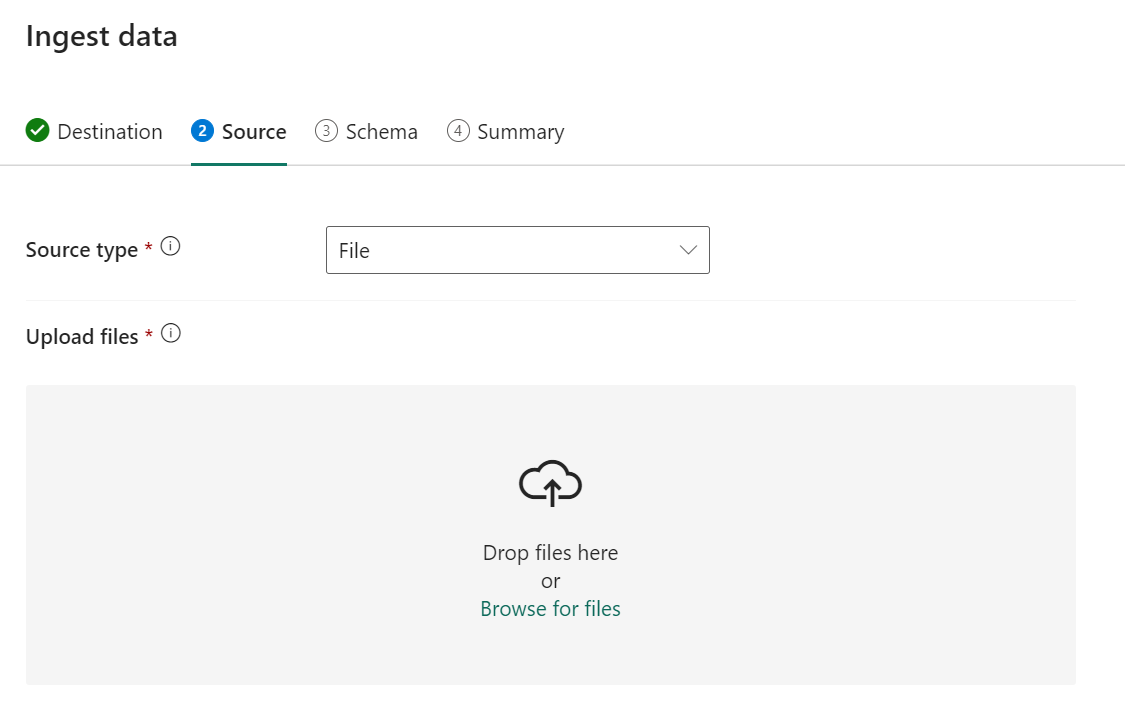The image size is (1125, 706).
Task: Click the info icon beside Source type
Action: click(x=170, y=246)
